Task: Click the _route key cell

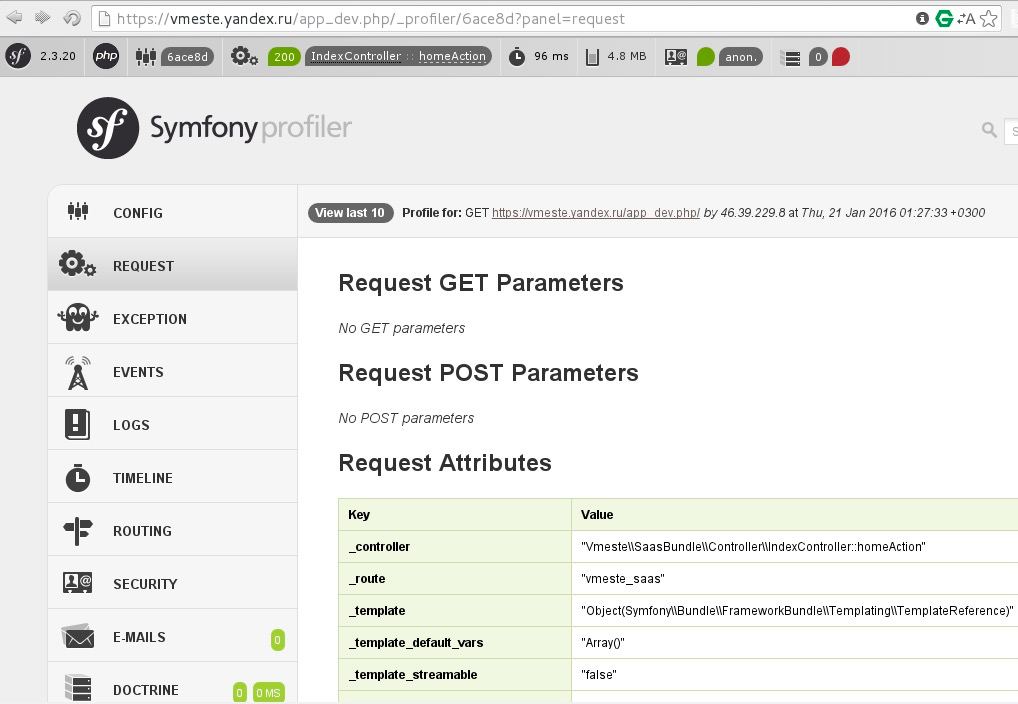Action: coord(455,579)
